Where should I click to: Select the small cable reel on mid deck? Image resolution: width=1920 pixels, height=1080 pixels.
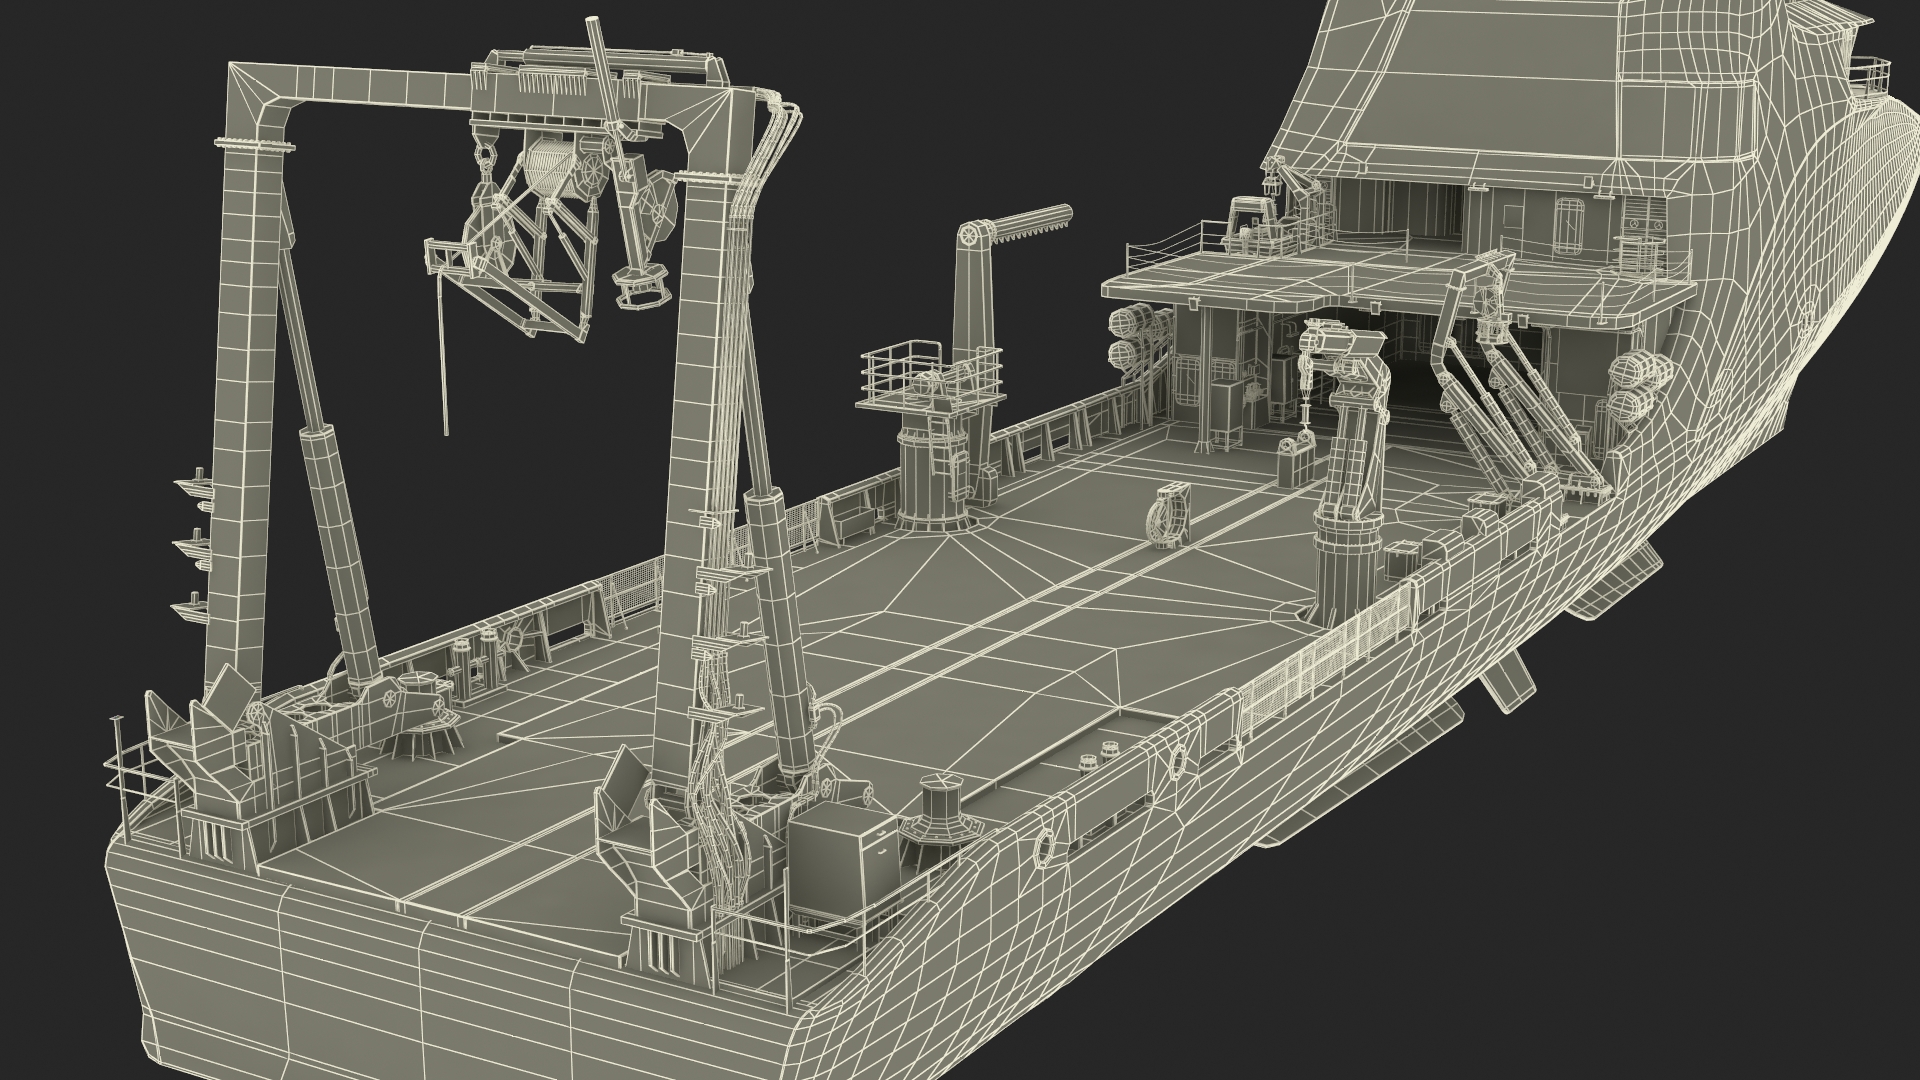click(x=1168, y=514)
